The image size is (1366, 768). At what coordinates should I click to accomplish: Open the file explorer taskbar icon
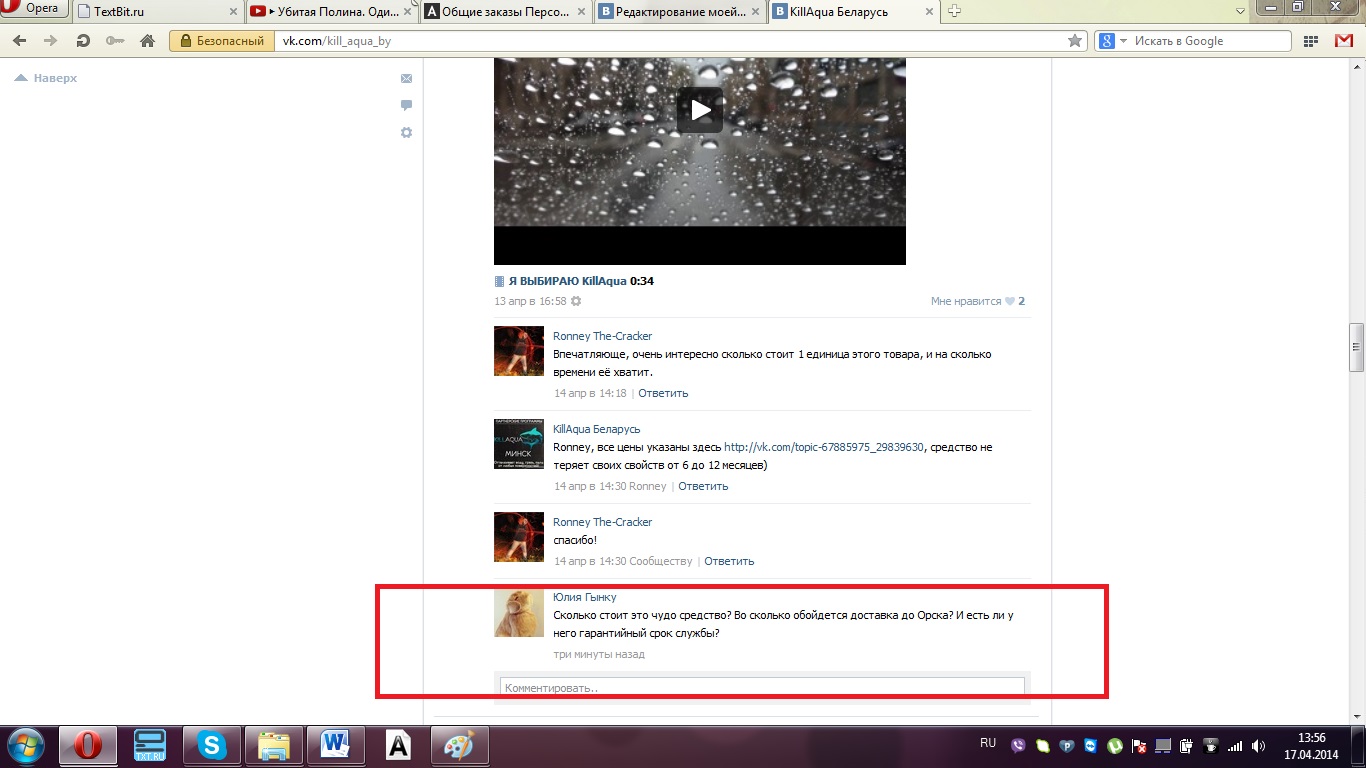click(x=274, y=746)
